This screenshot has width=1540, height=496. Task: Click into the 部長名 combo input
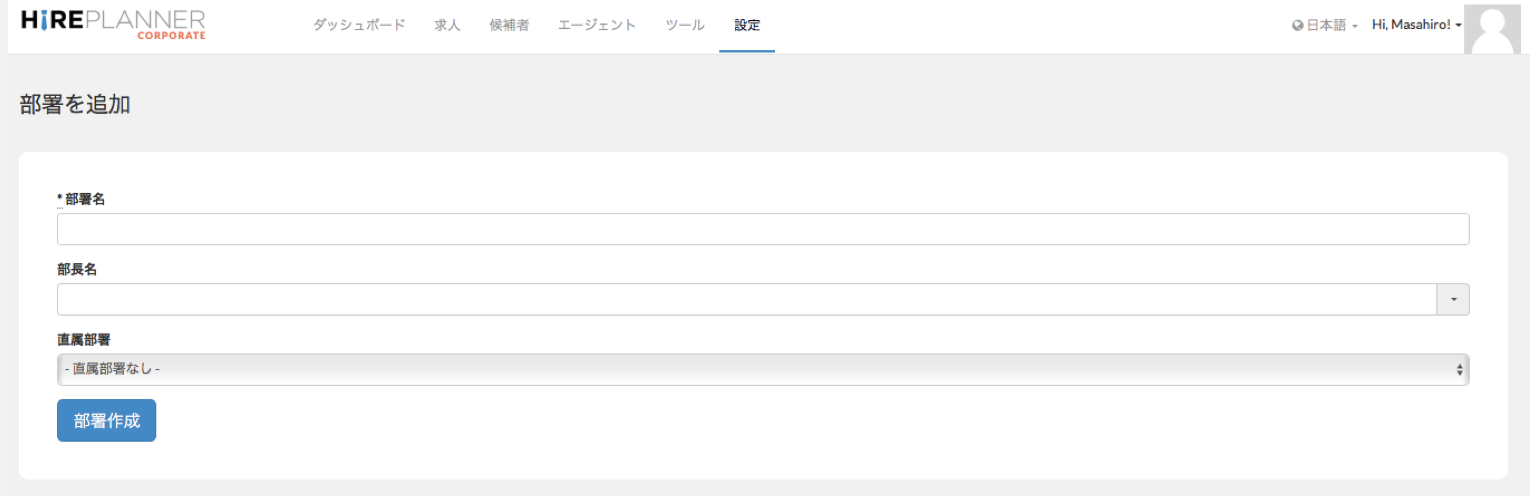746,299
